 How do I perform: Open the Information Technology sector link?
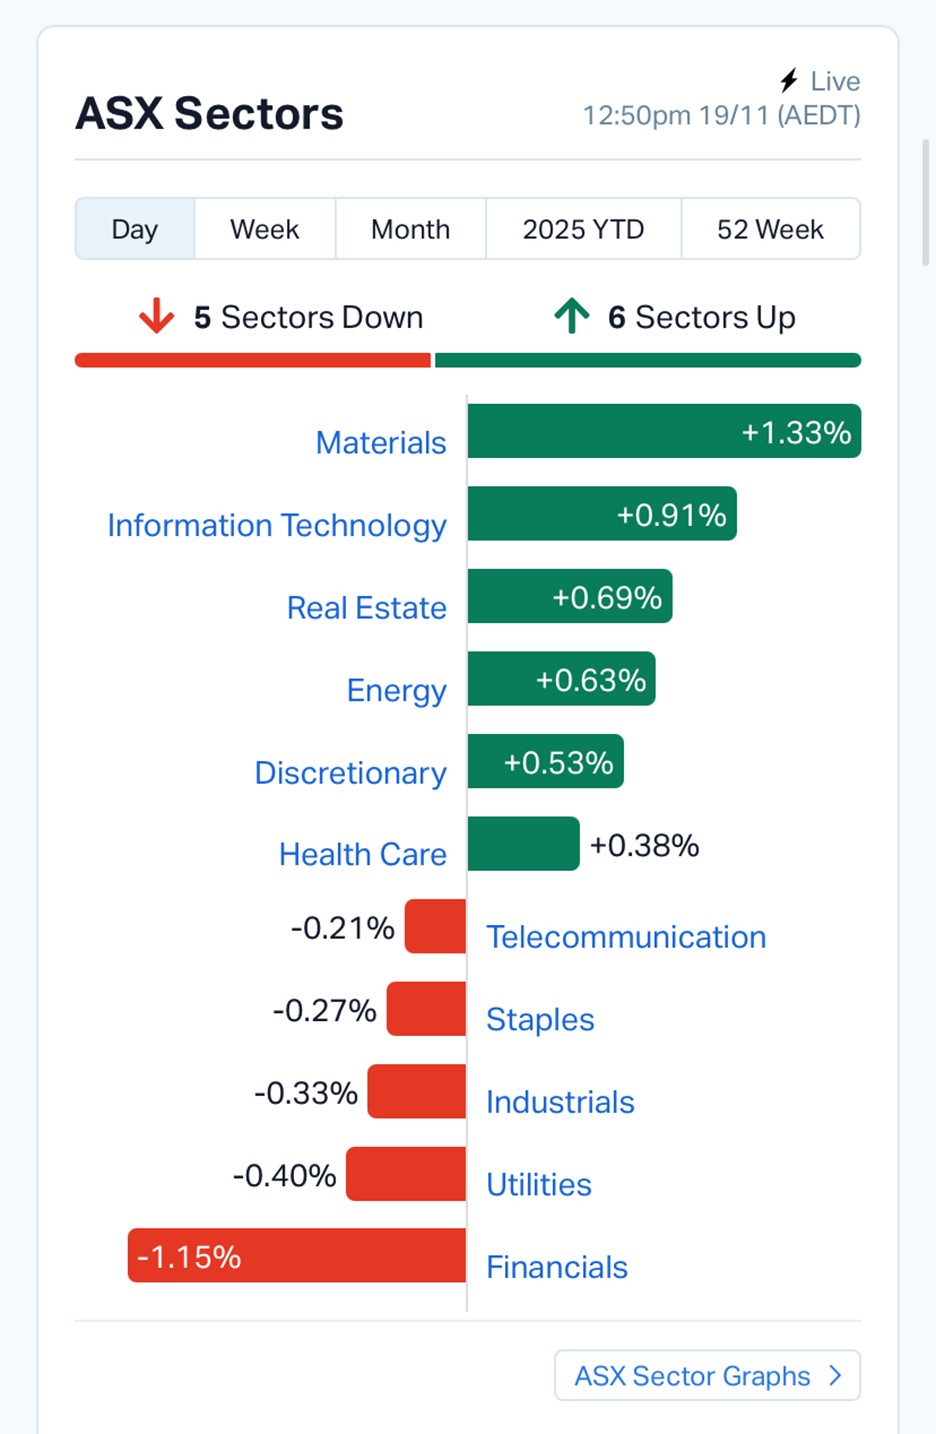(277, 525)
